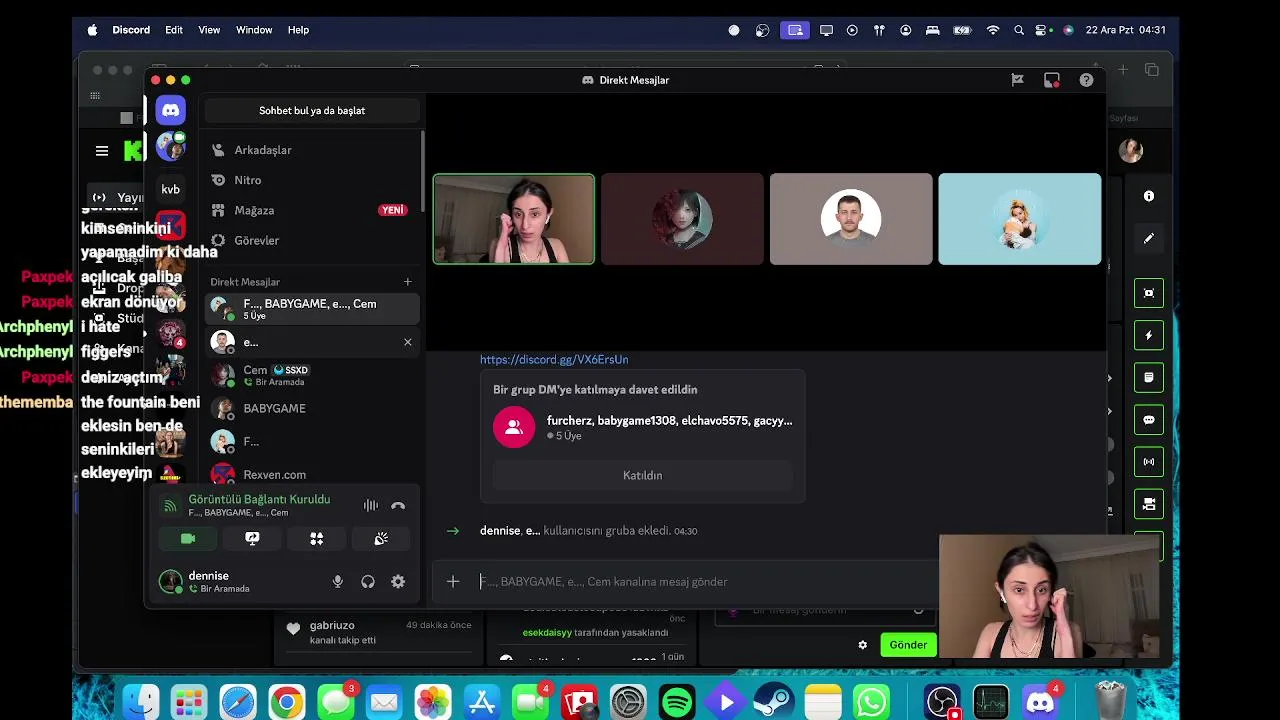Open Spotify from the Dock
The height and width of the screenshot is (720, 1280).
tap(677, 702)
